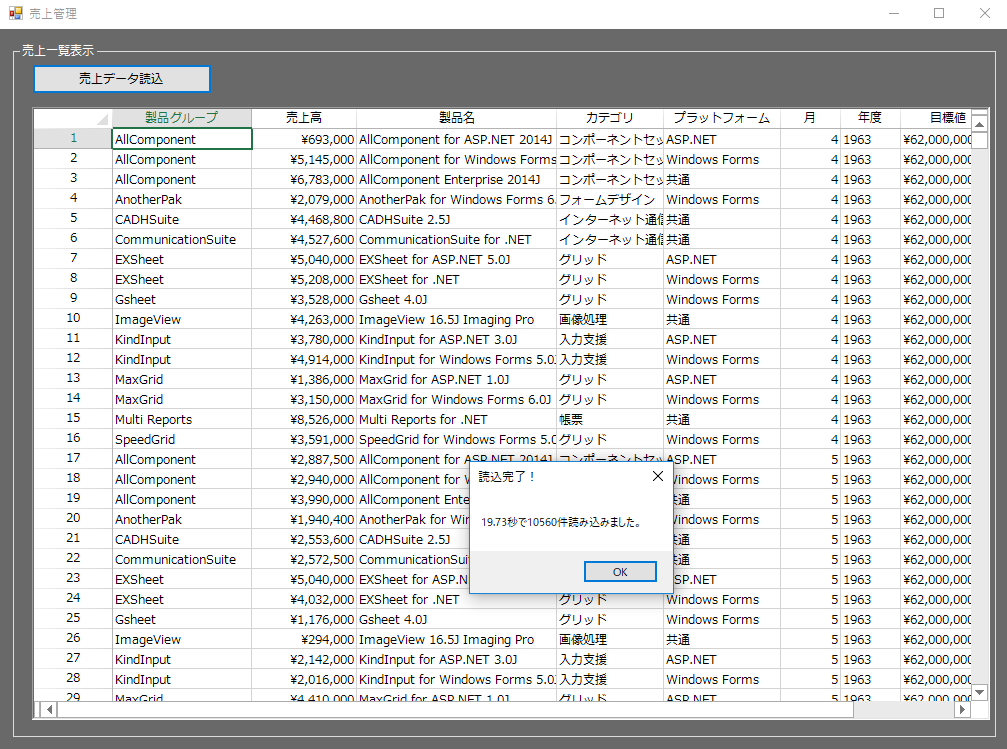1007x749 pixels.
Task: Select row header 28
Action: click(73, 678)
